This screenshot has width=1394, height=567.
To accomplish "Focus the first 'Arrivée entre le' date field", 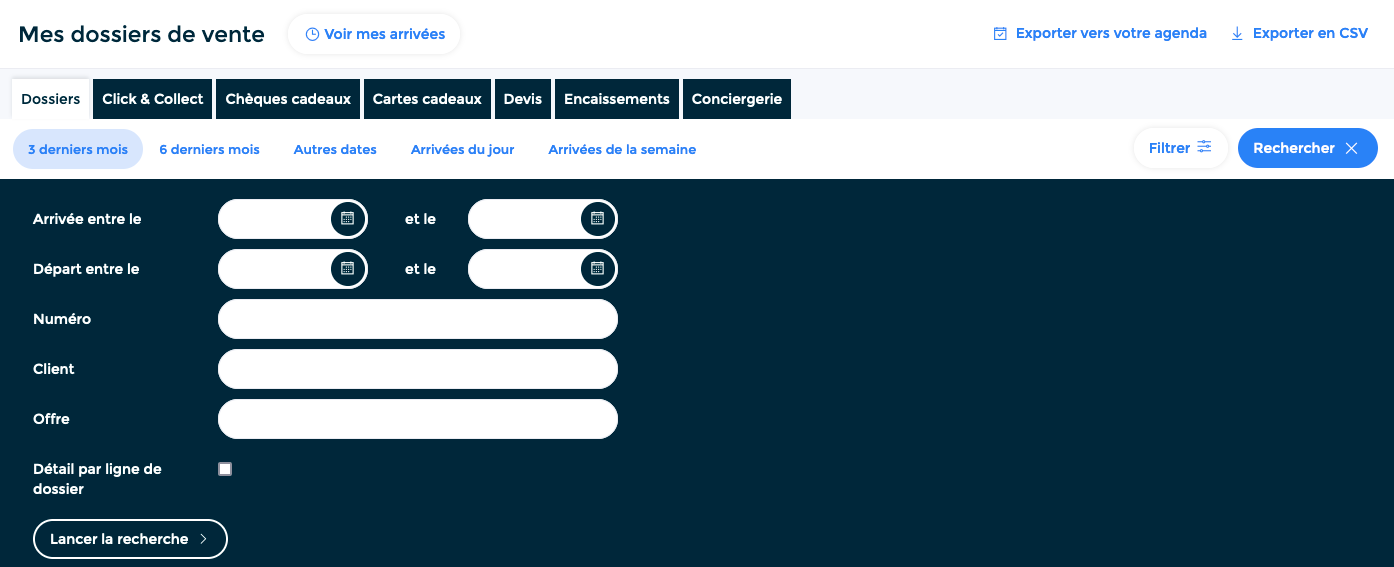I will (275, 218).
